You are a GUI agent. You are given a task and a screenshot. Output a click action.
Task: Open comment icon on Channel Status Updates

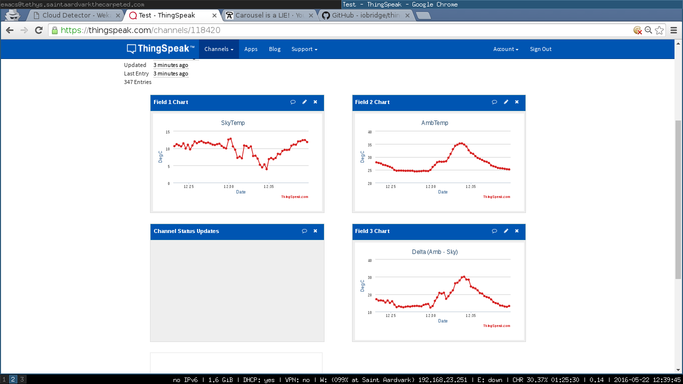click(304, 231)
